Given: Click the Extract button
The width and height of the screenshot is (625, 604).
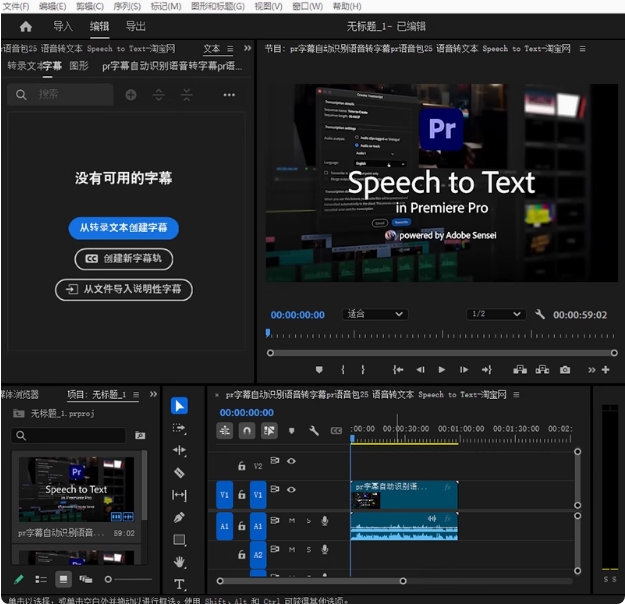Looking at the screenshot, I should tap(542, 370).
